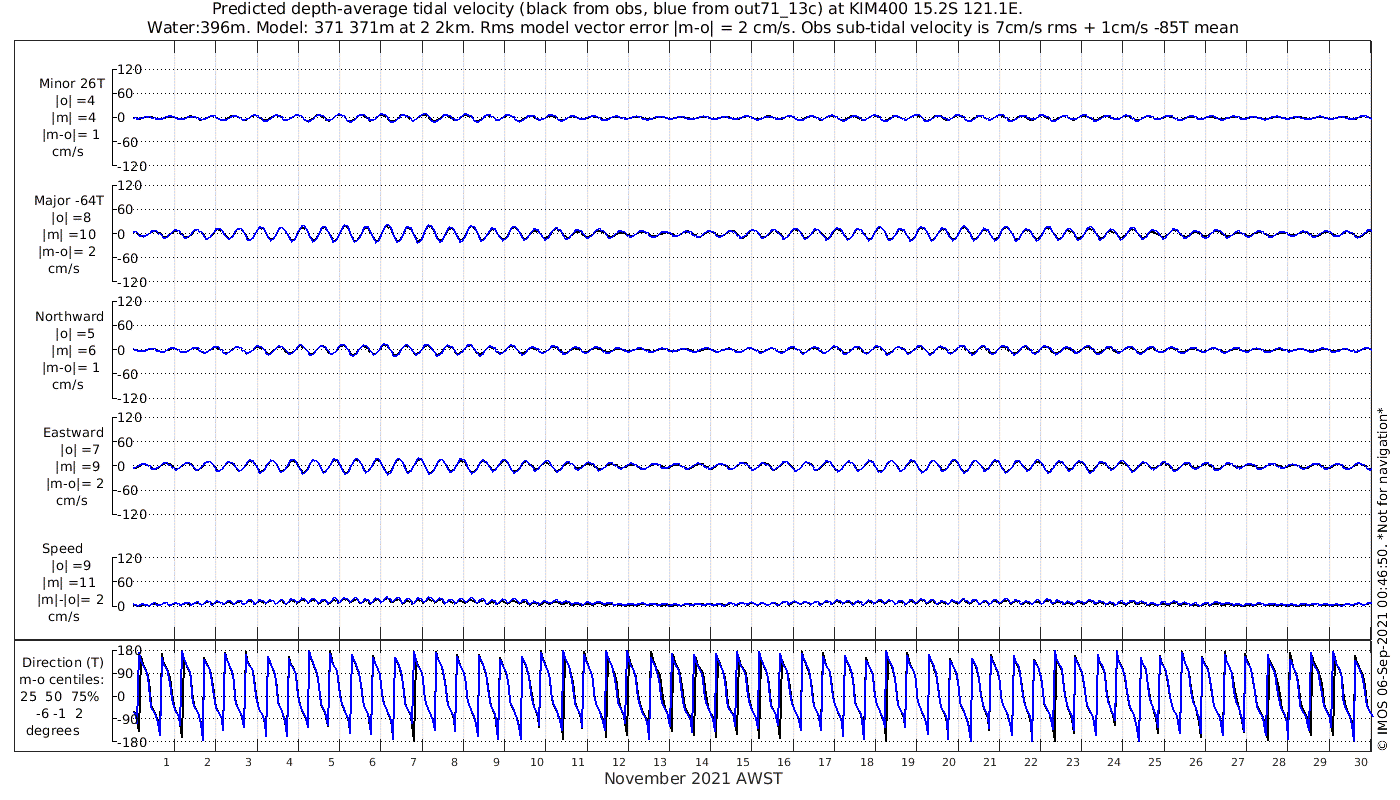Click the 'Speed' panel label
The image size is (1400, 800).
pos(62,549)
